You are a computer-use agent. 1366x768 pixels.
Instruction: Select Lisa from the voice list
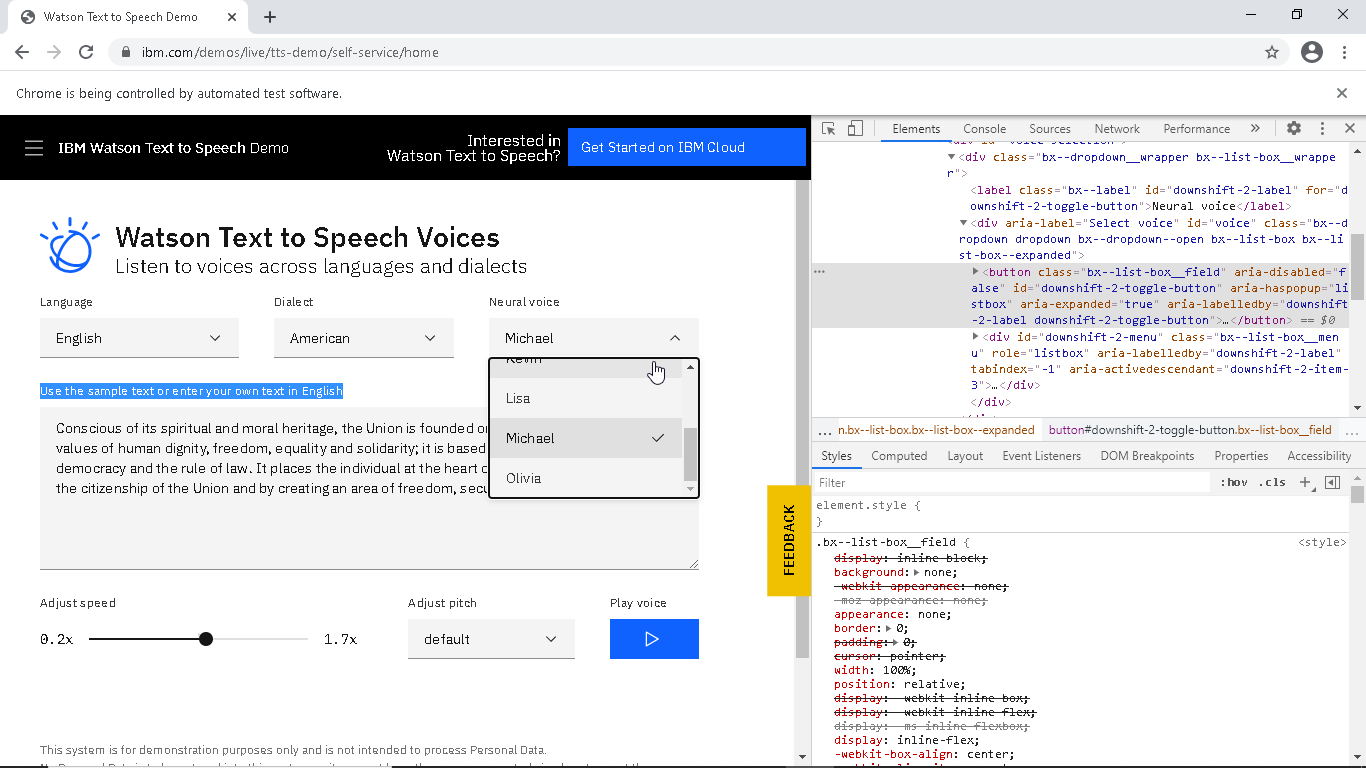[586, 398]
